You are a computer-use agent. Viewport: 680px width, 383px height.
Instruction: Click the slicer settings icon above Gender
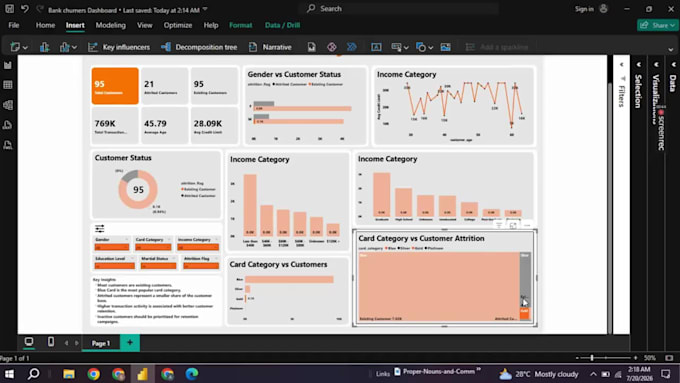click(x=100, y=229)
